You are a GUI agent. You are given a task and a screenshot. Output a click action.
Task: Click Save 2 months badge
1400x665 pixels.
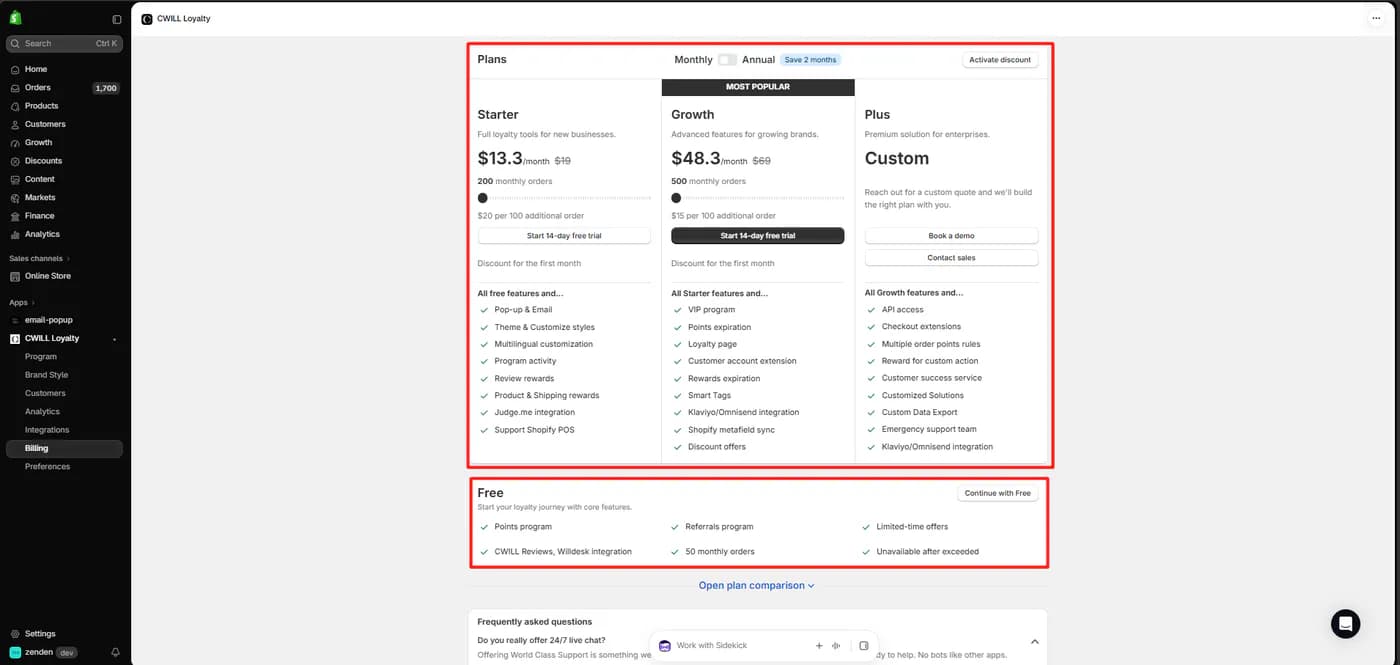tap(810, 60)
